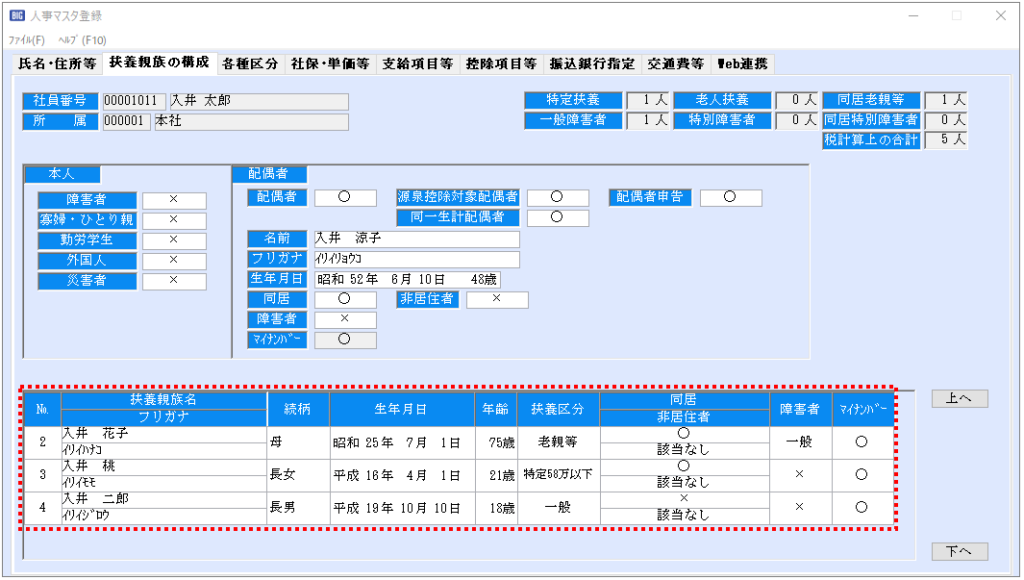Switch to the 各種区分 tab
The image size is (1024, 580).
(x=250, y=64)
